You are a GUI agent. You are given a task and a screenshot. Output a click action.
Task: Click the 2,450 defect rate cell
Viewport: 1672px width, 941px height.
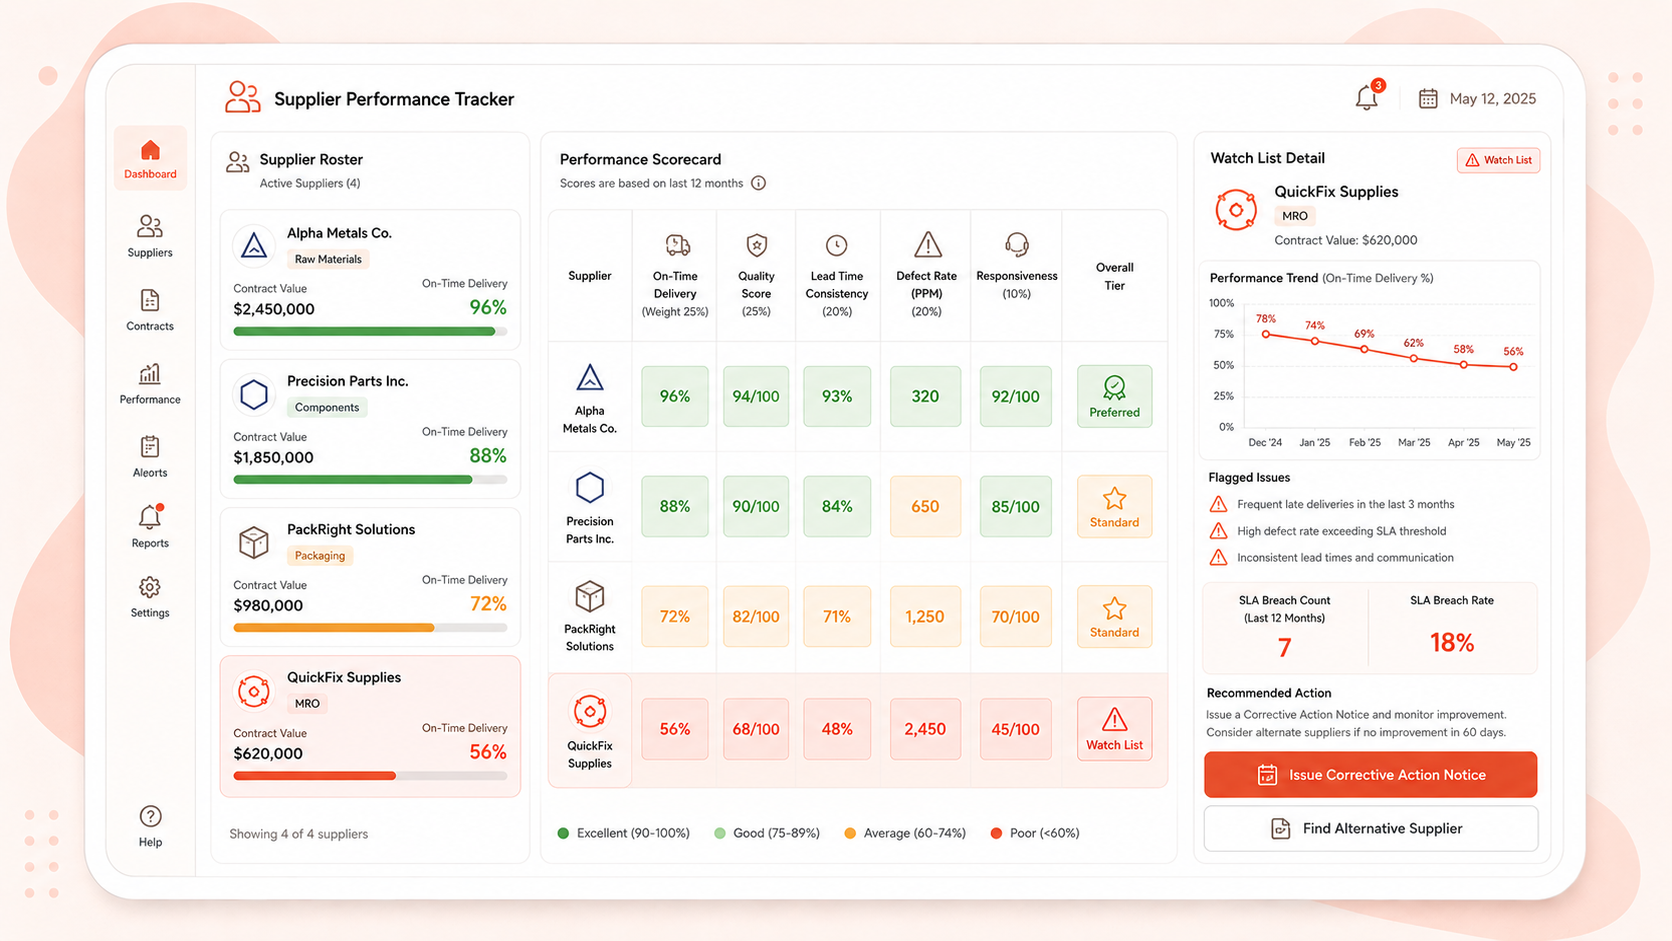tap(925, 729)
